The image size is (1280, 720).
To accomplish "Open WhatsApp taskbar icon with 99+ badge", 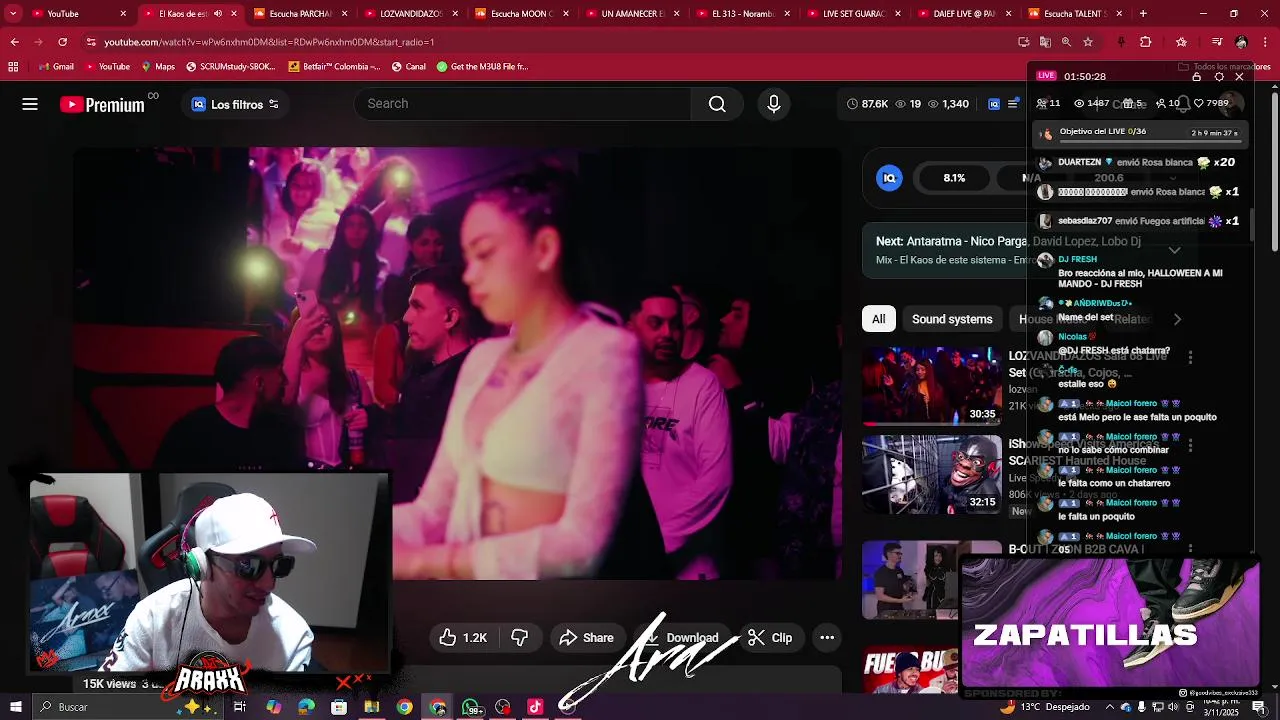I will (x=470, y=707).
